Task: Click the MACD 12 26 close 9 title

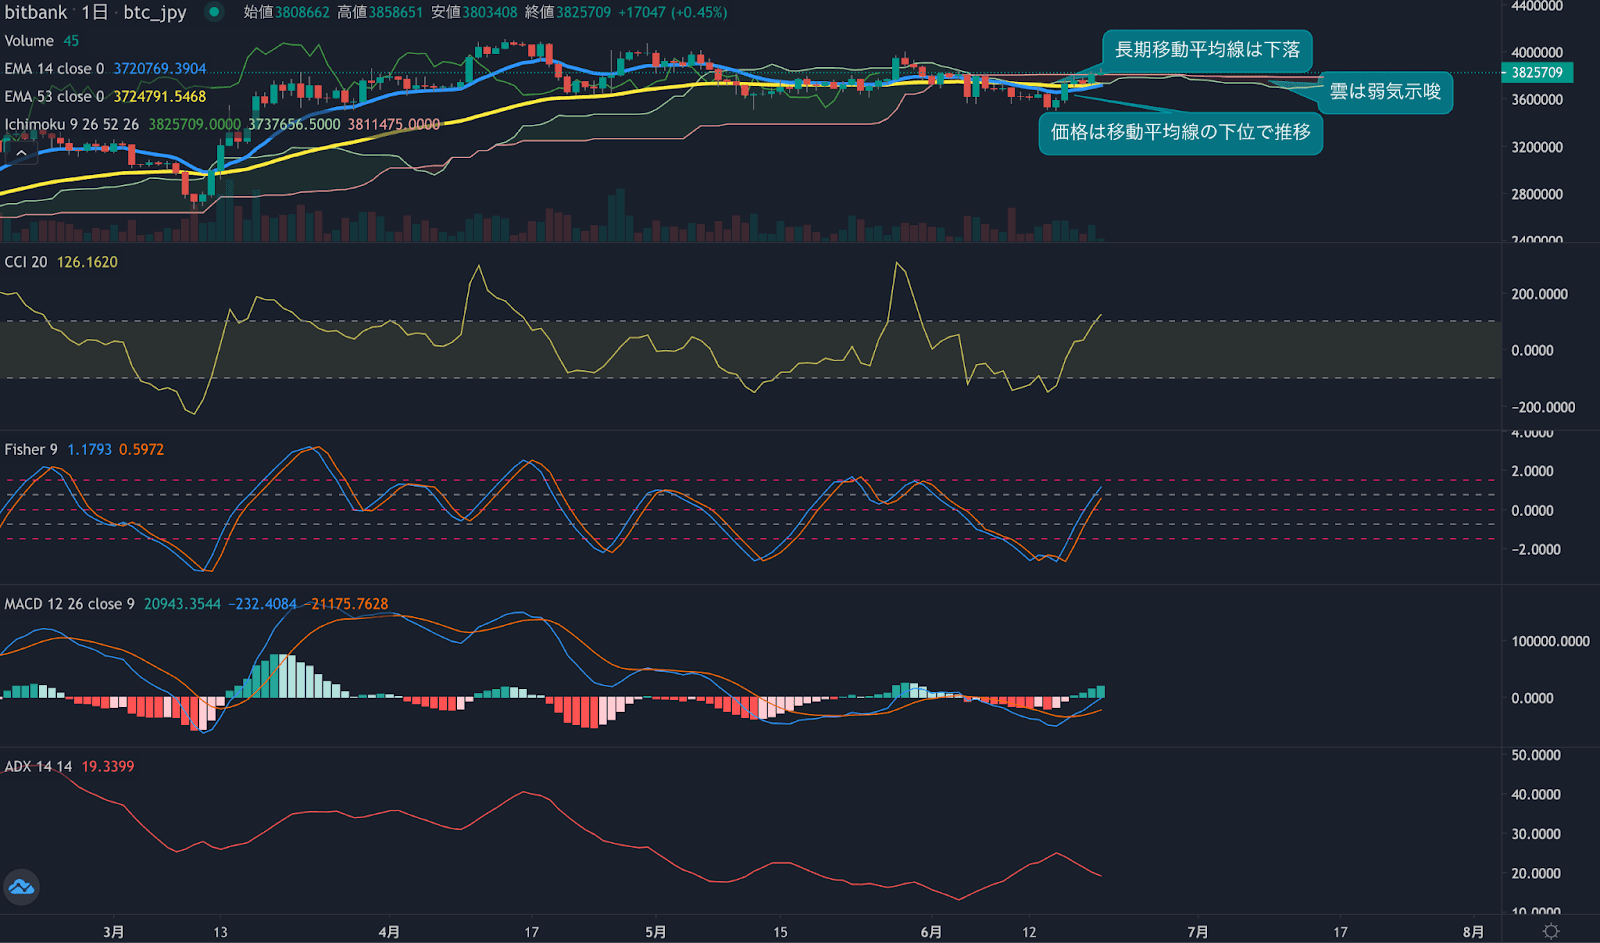Action: coord(69,604)
